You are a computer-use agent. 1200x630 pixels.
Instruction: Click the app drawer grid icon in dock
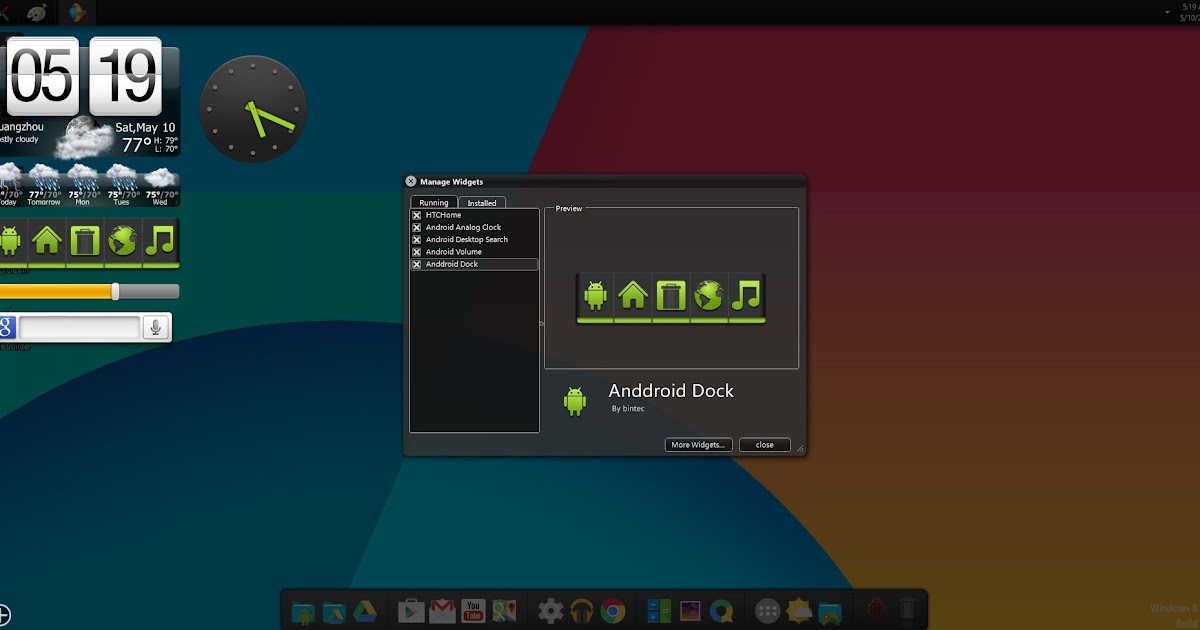tap(767, 610)
